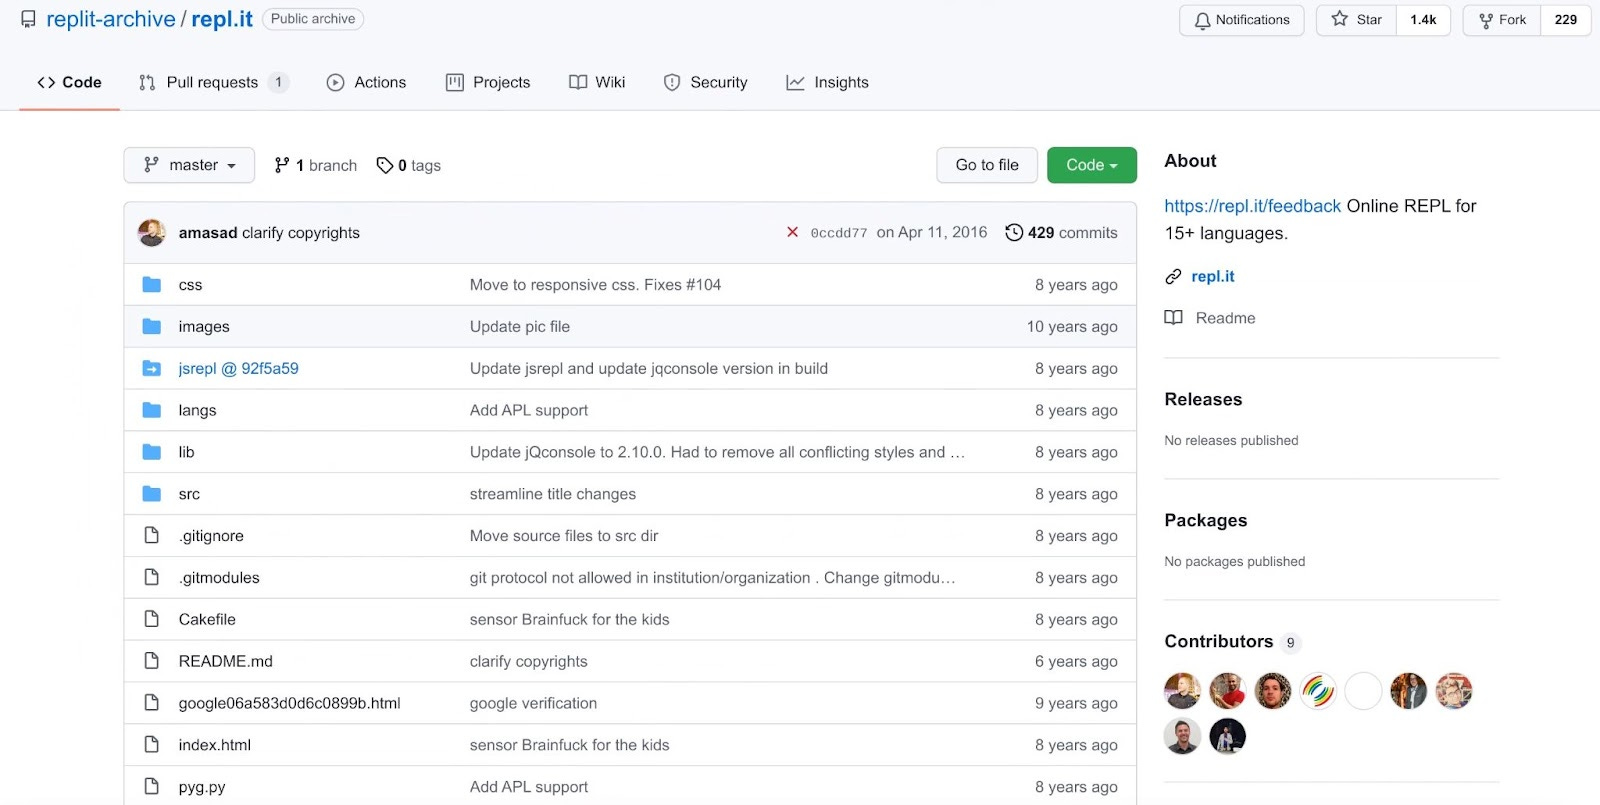Expand the green Code dropdown button
The image size is (1600, 805).
(x=1092, y=165)
